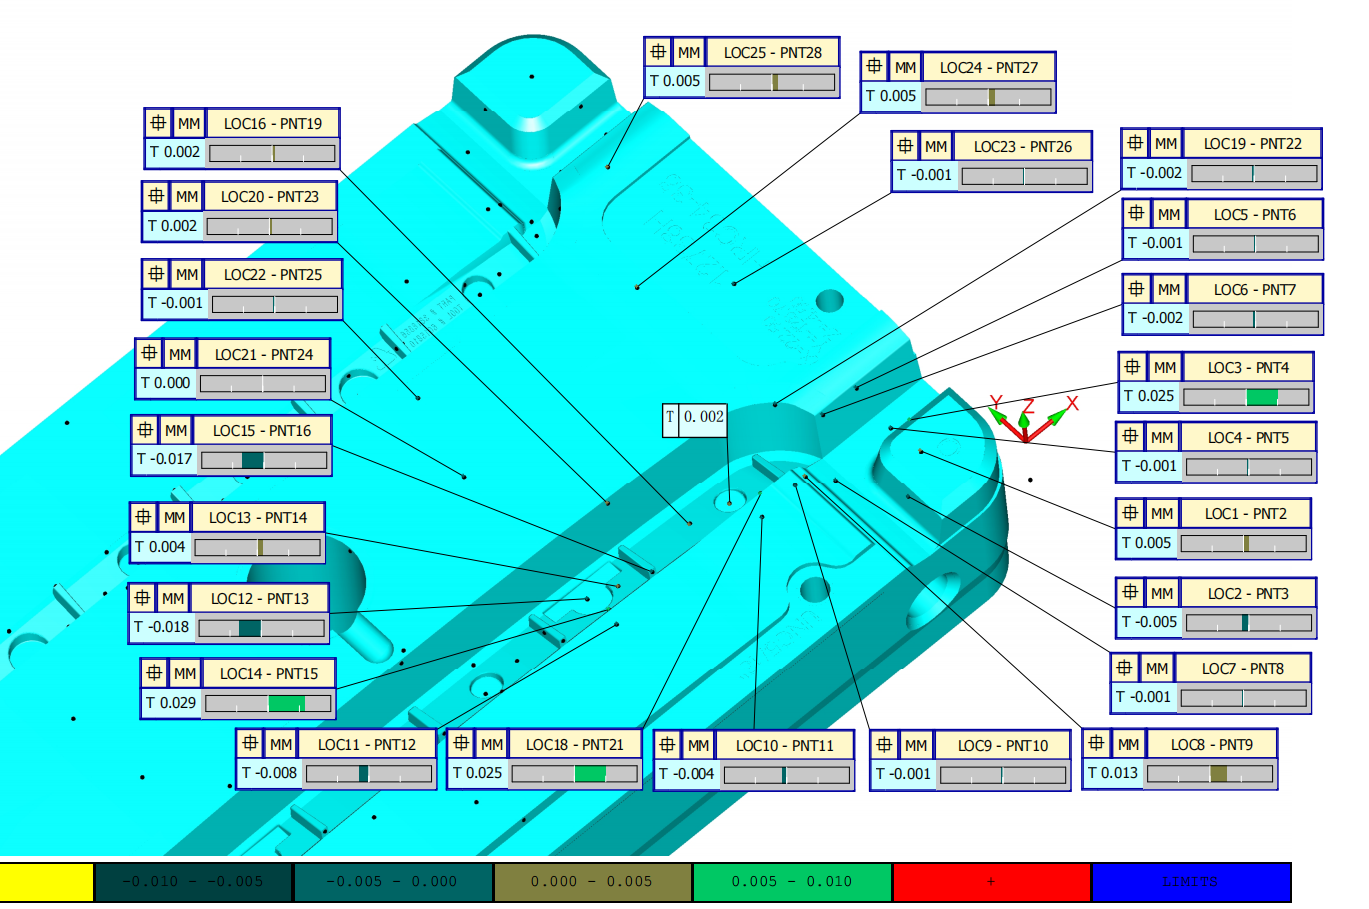Screen dimensions: 1369x909
Task: Click the position symbol of LOC16 - PNT19
Action: tap(158, 123)
